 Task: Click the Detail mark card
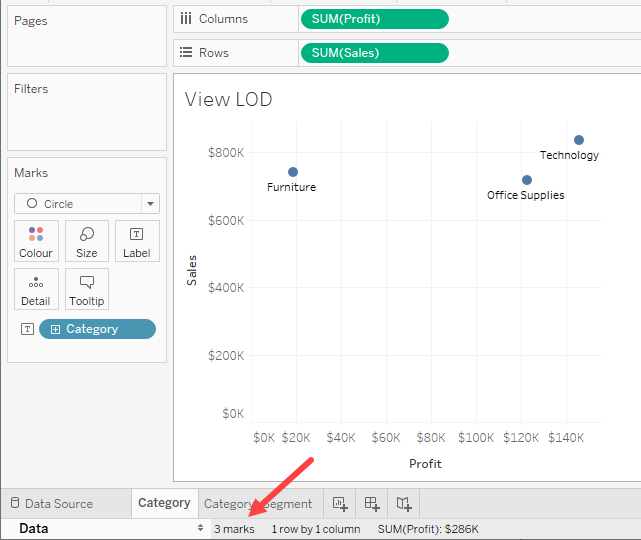pyautogui.click(x=36, y=289)
